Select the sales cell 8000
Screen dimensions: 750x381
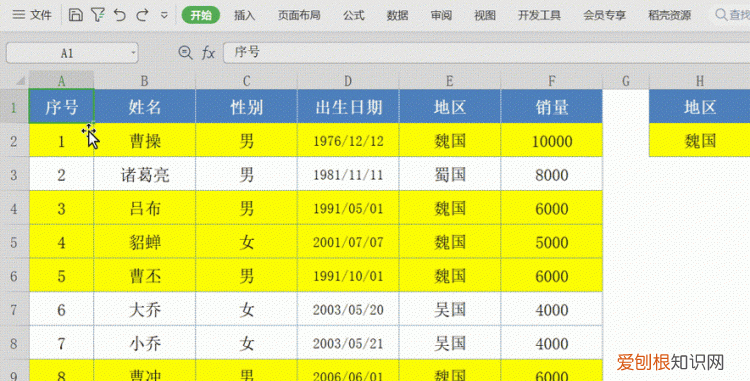[551, 174]
